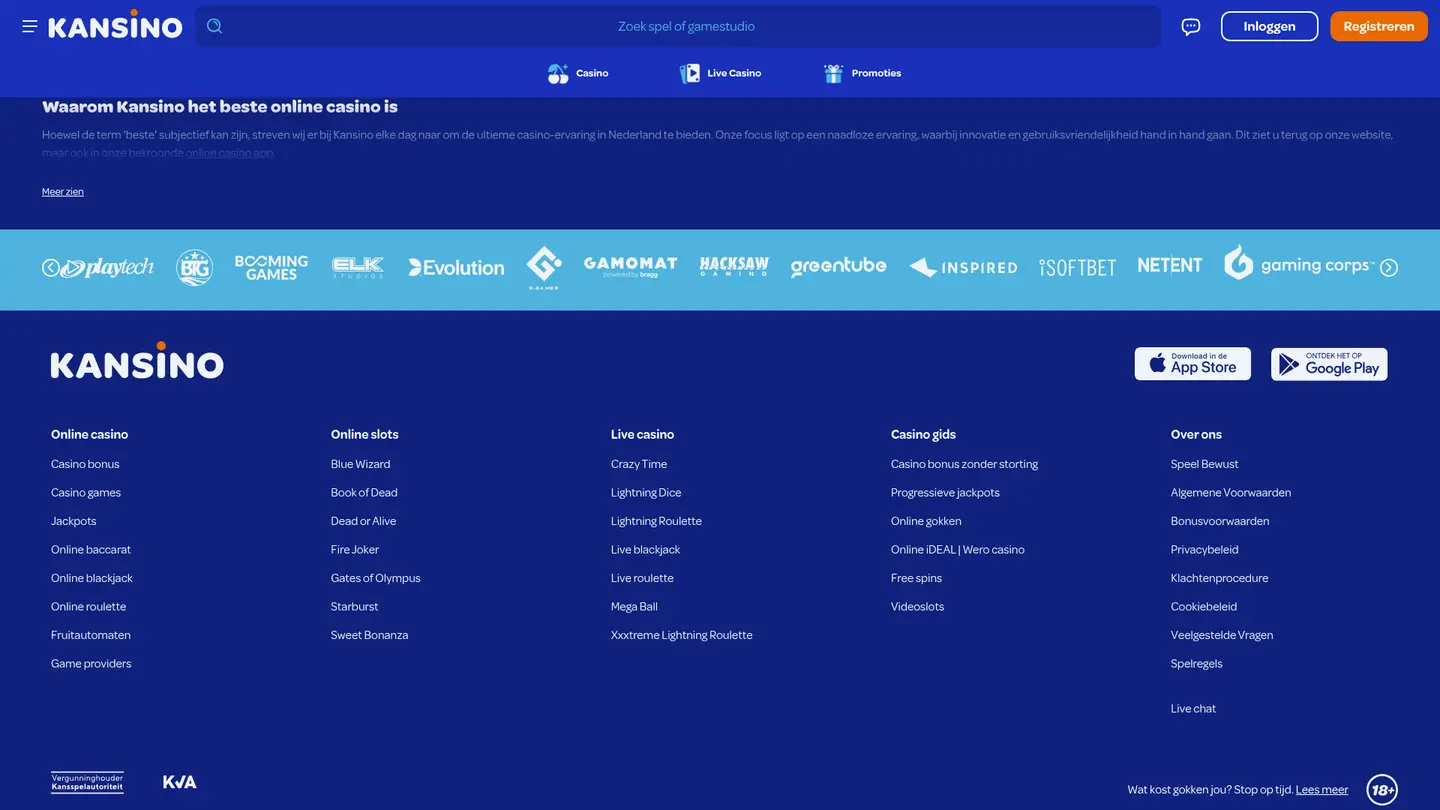Open footer Live chat link
The height and width of the screenshot is (810, 1440).
[x=1194, y=709]
